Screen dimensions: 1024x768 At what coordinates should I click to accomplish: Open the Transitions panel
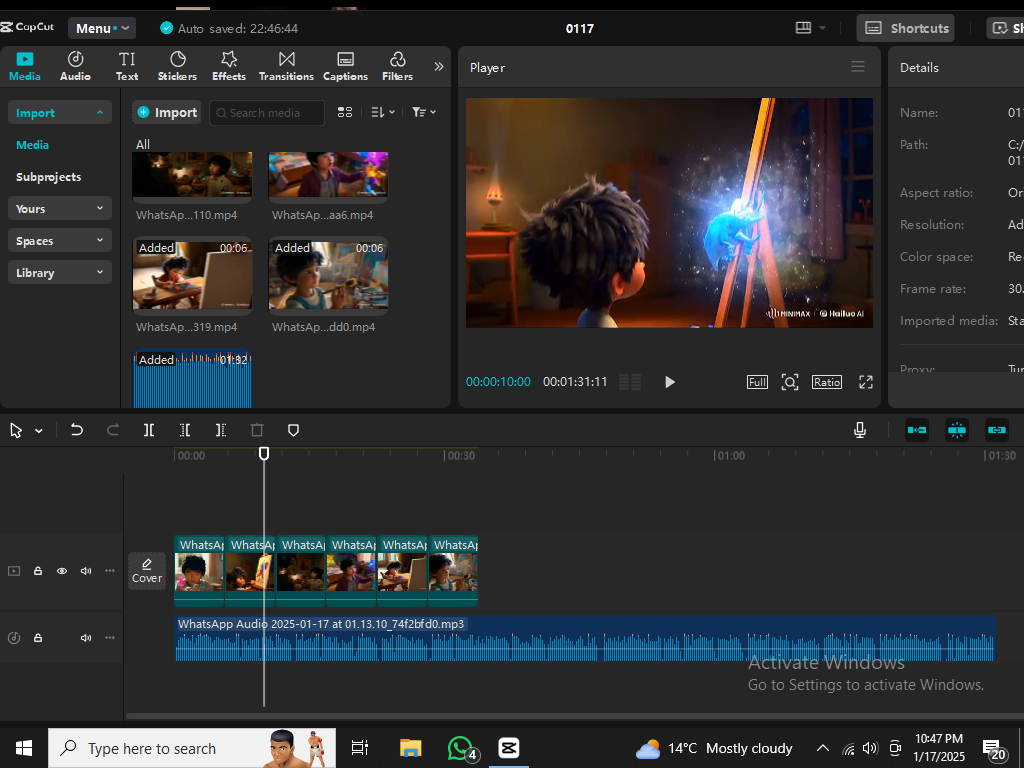[x=286, y=67]
